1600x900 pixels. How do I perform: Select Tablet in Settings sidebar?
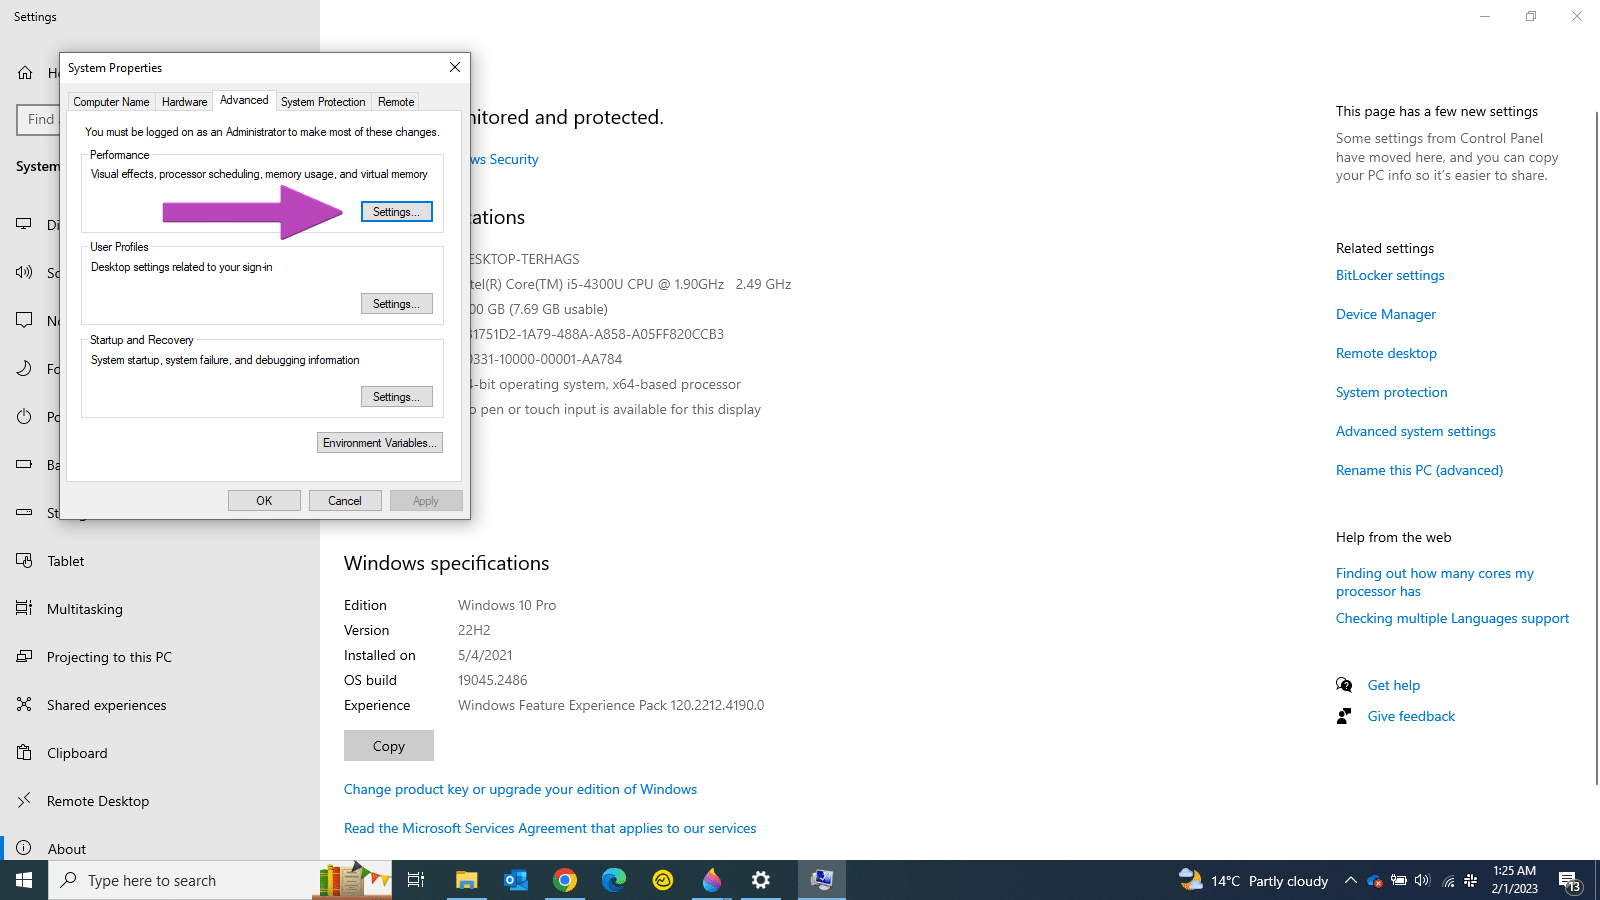point(66,561)
